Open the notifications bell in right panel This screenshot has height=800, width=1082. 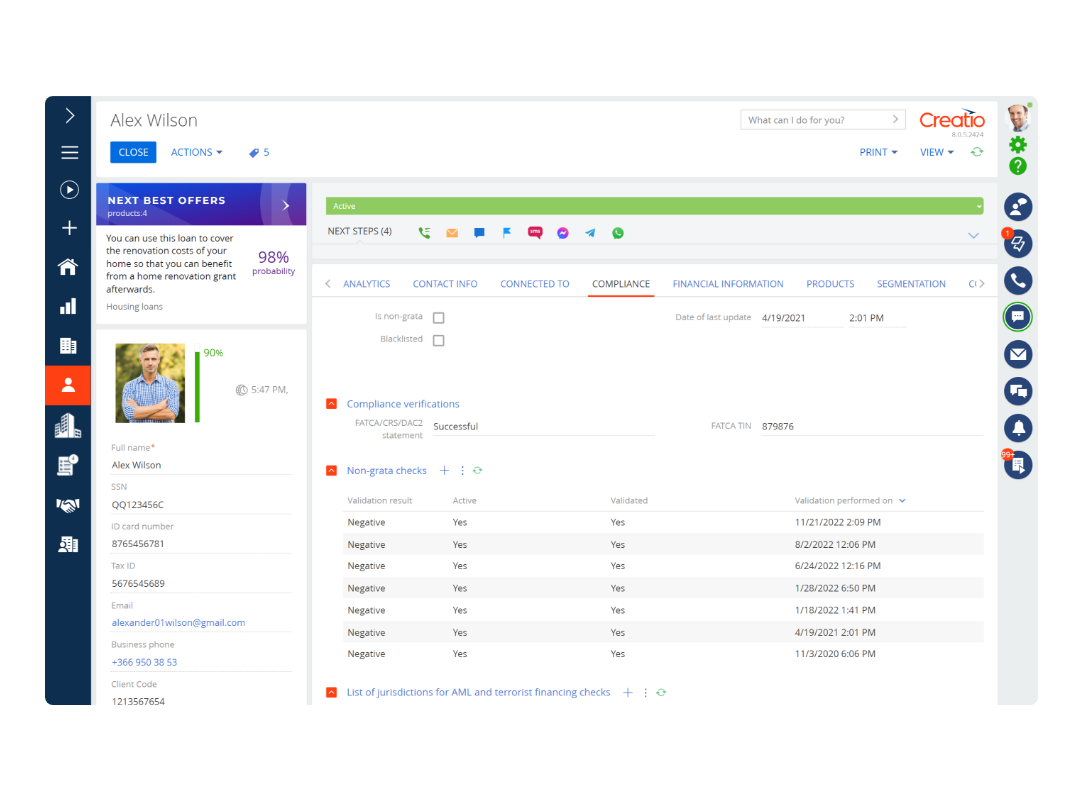pyautogui.click(x=1018, y=428)
